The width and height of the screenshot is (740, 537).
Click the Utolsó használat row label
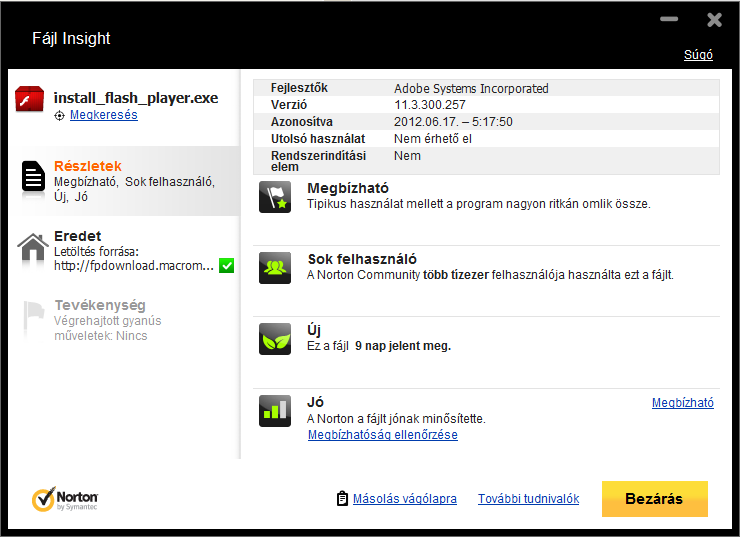pos(318,139)
